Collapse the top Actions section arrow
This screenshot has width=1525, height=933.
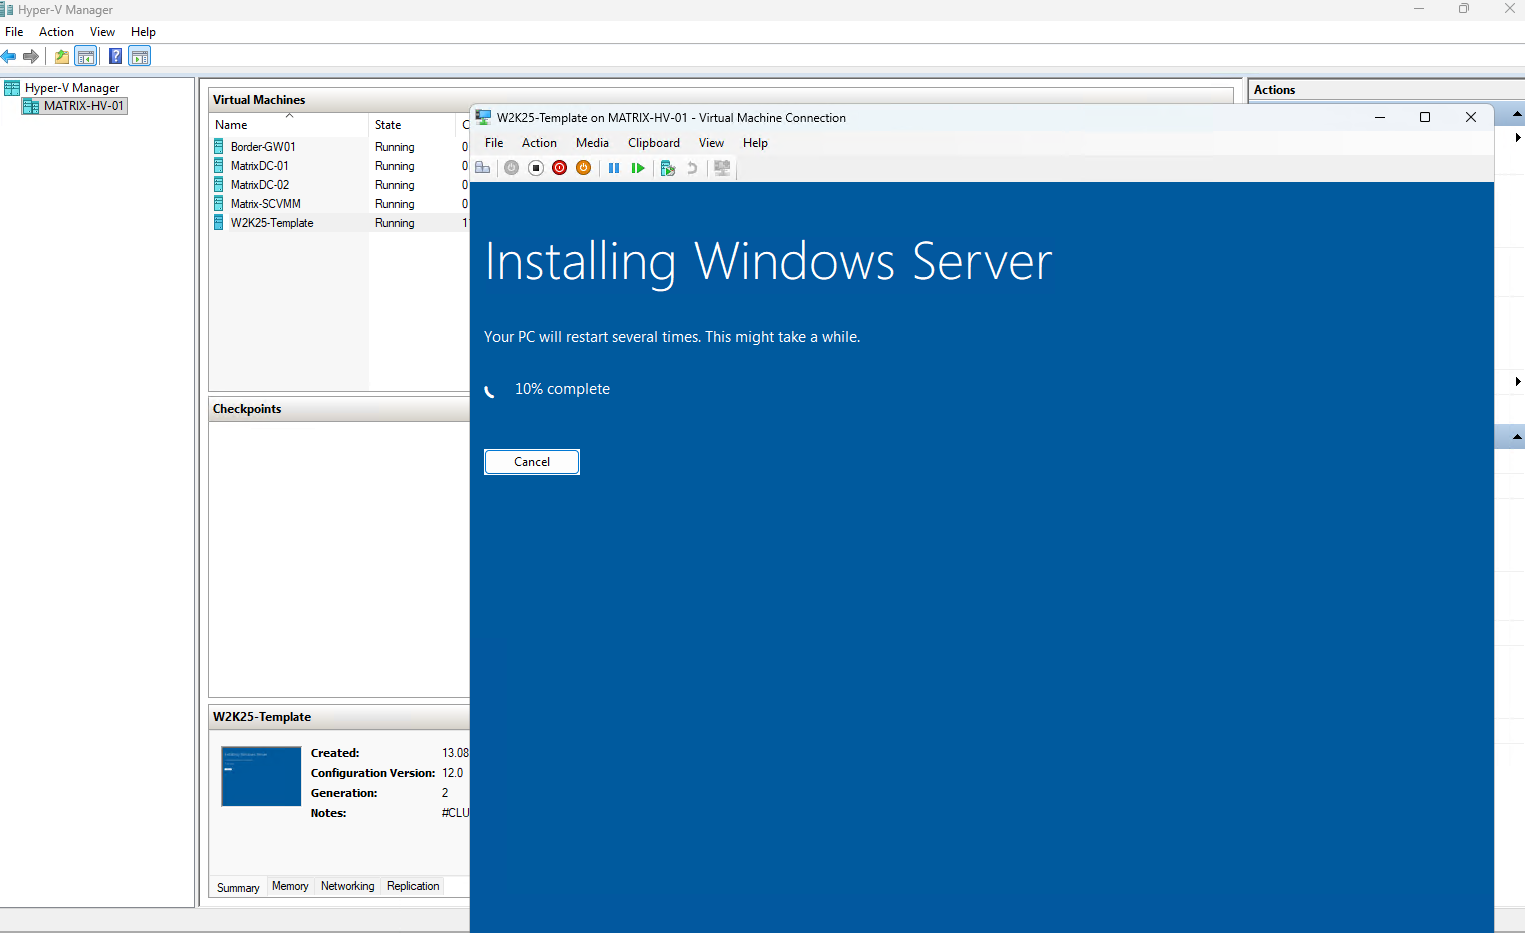coord(1517,114)
